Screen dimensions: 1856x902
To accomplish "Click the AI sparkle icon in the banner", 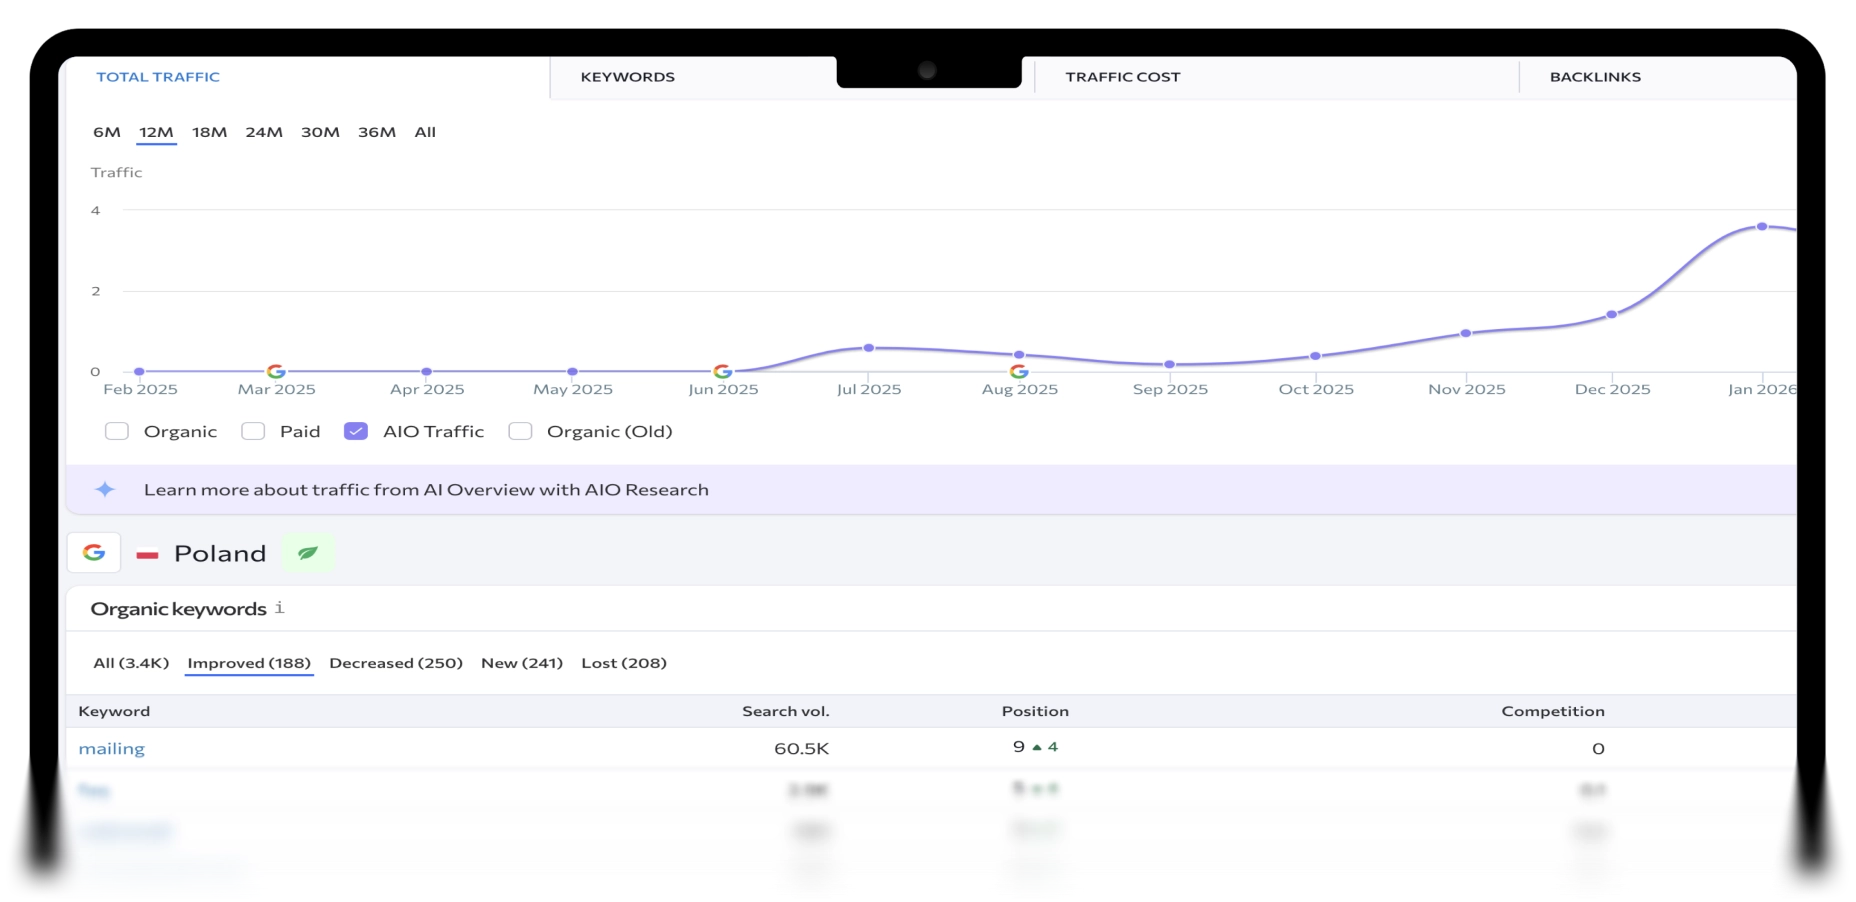I will 105,489.
